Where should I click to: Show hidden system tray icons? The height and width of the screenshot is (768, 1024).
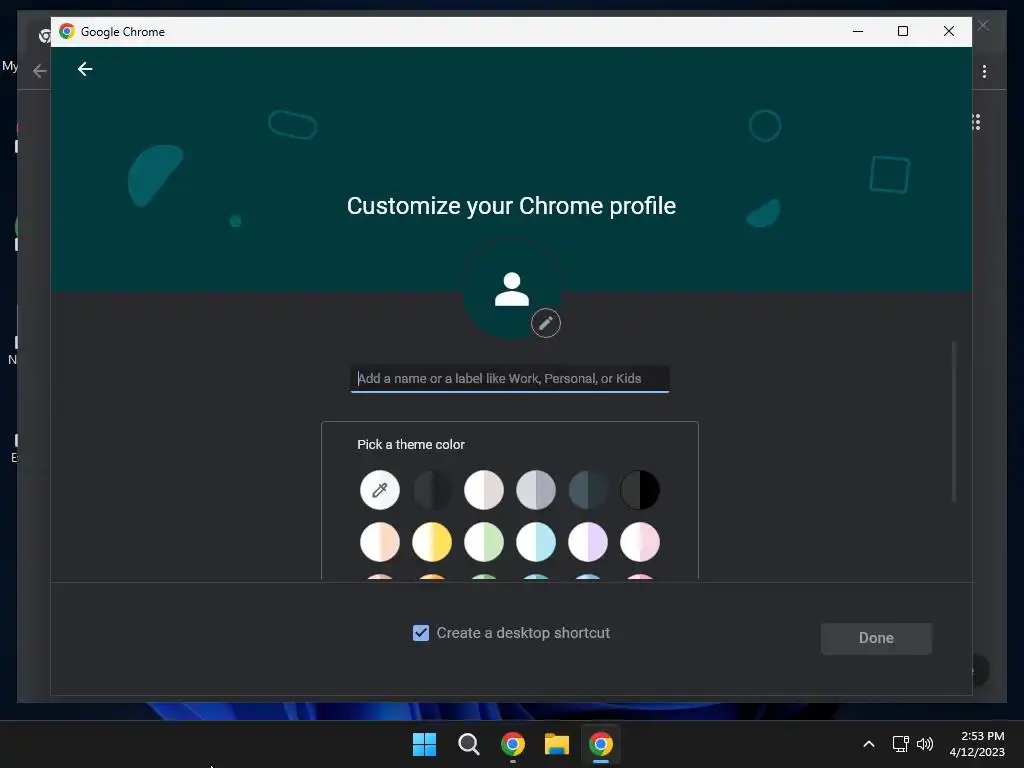tap(869, 744)
